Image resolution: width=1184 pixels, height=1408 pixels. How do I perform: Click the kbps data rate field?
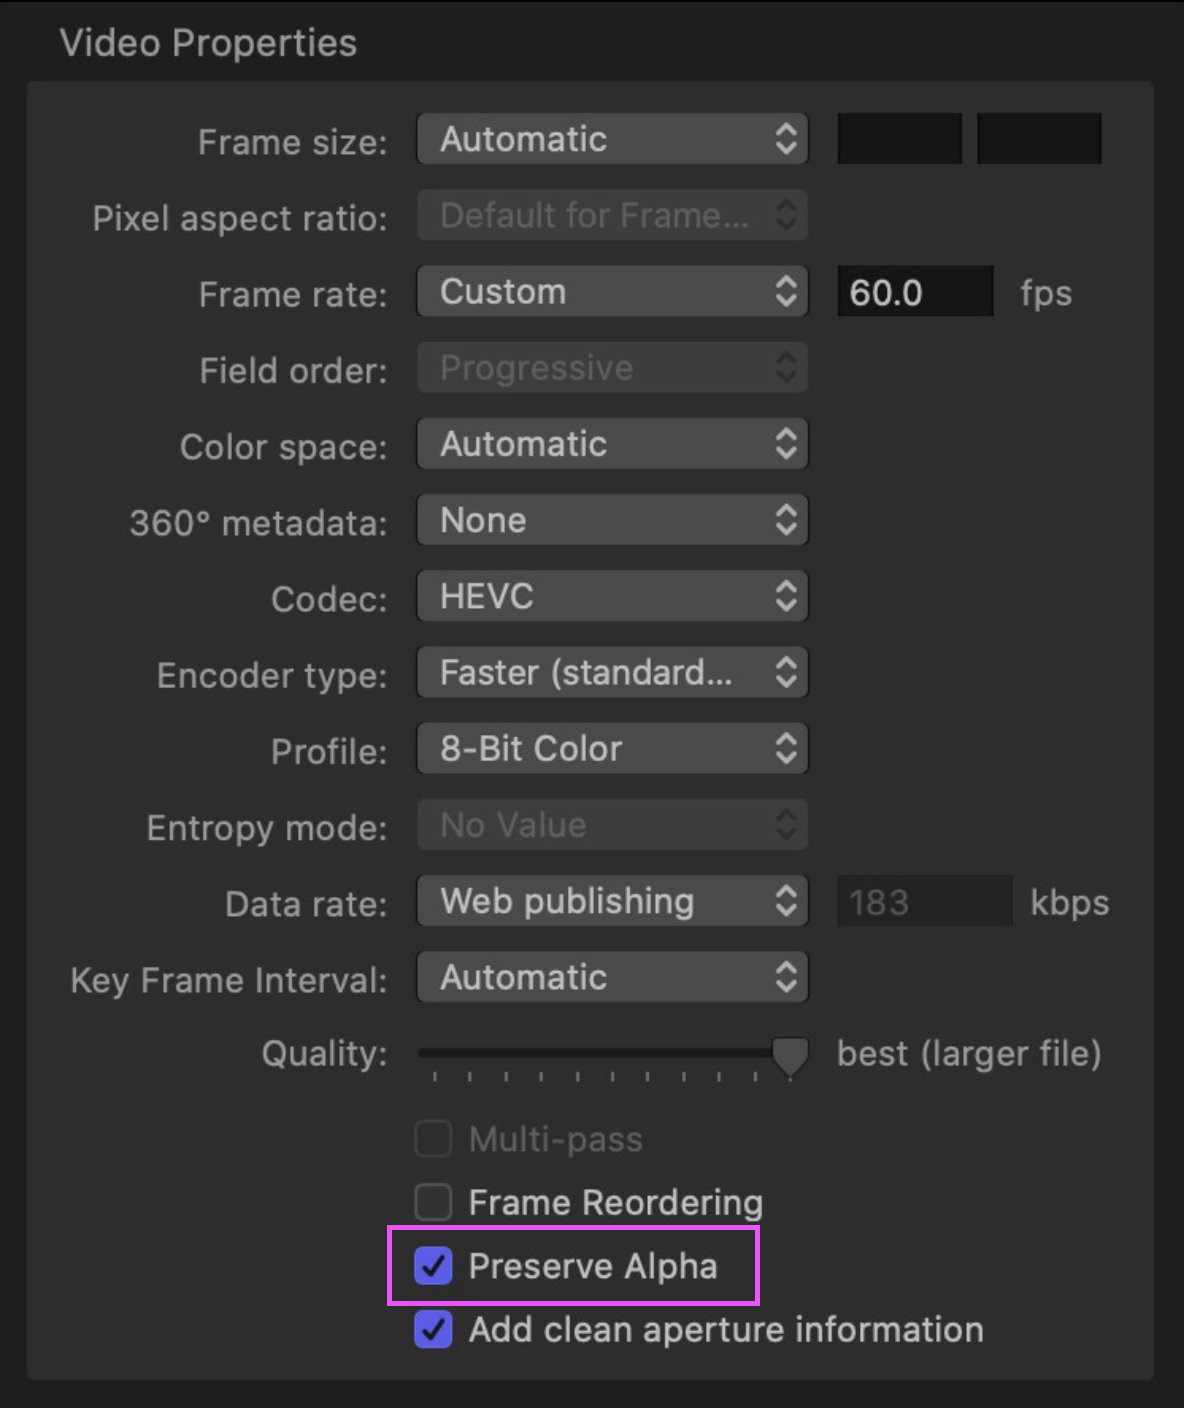(923, 900)
